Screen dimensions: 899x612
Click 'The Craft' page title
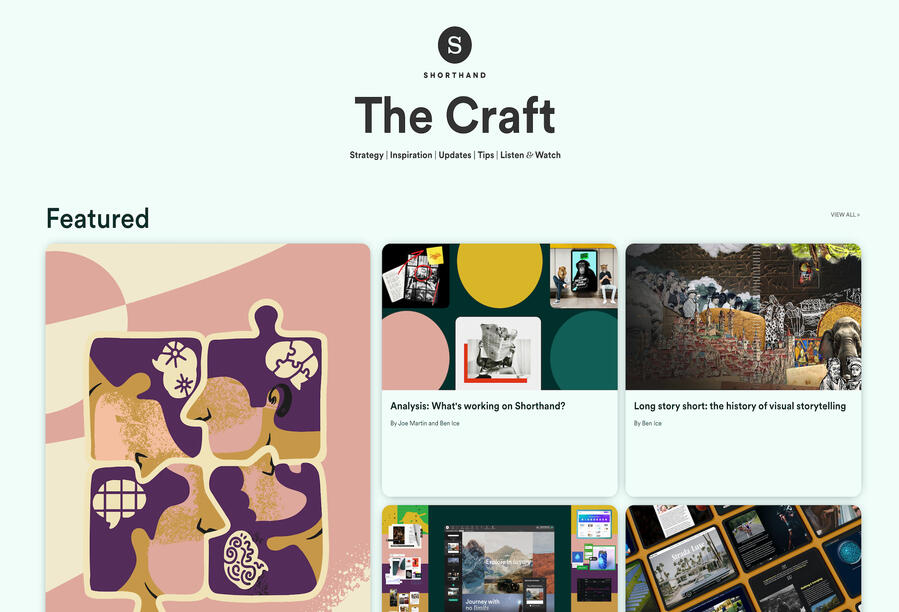(455, 115)
